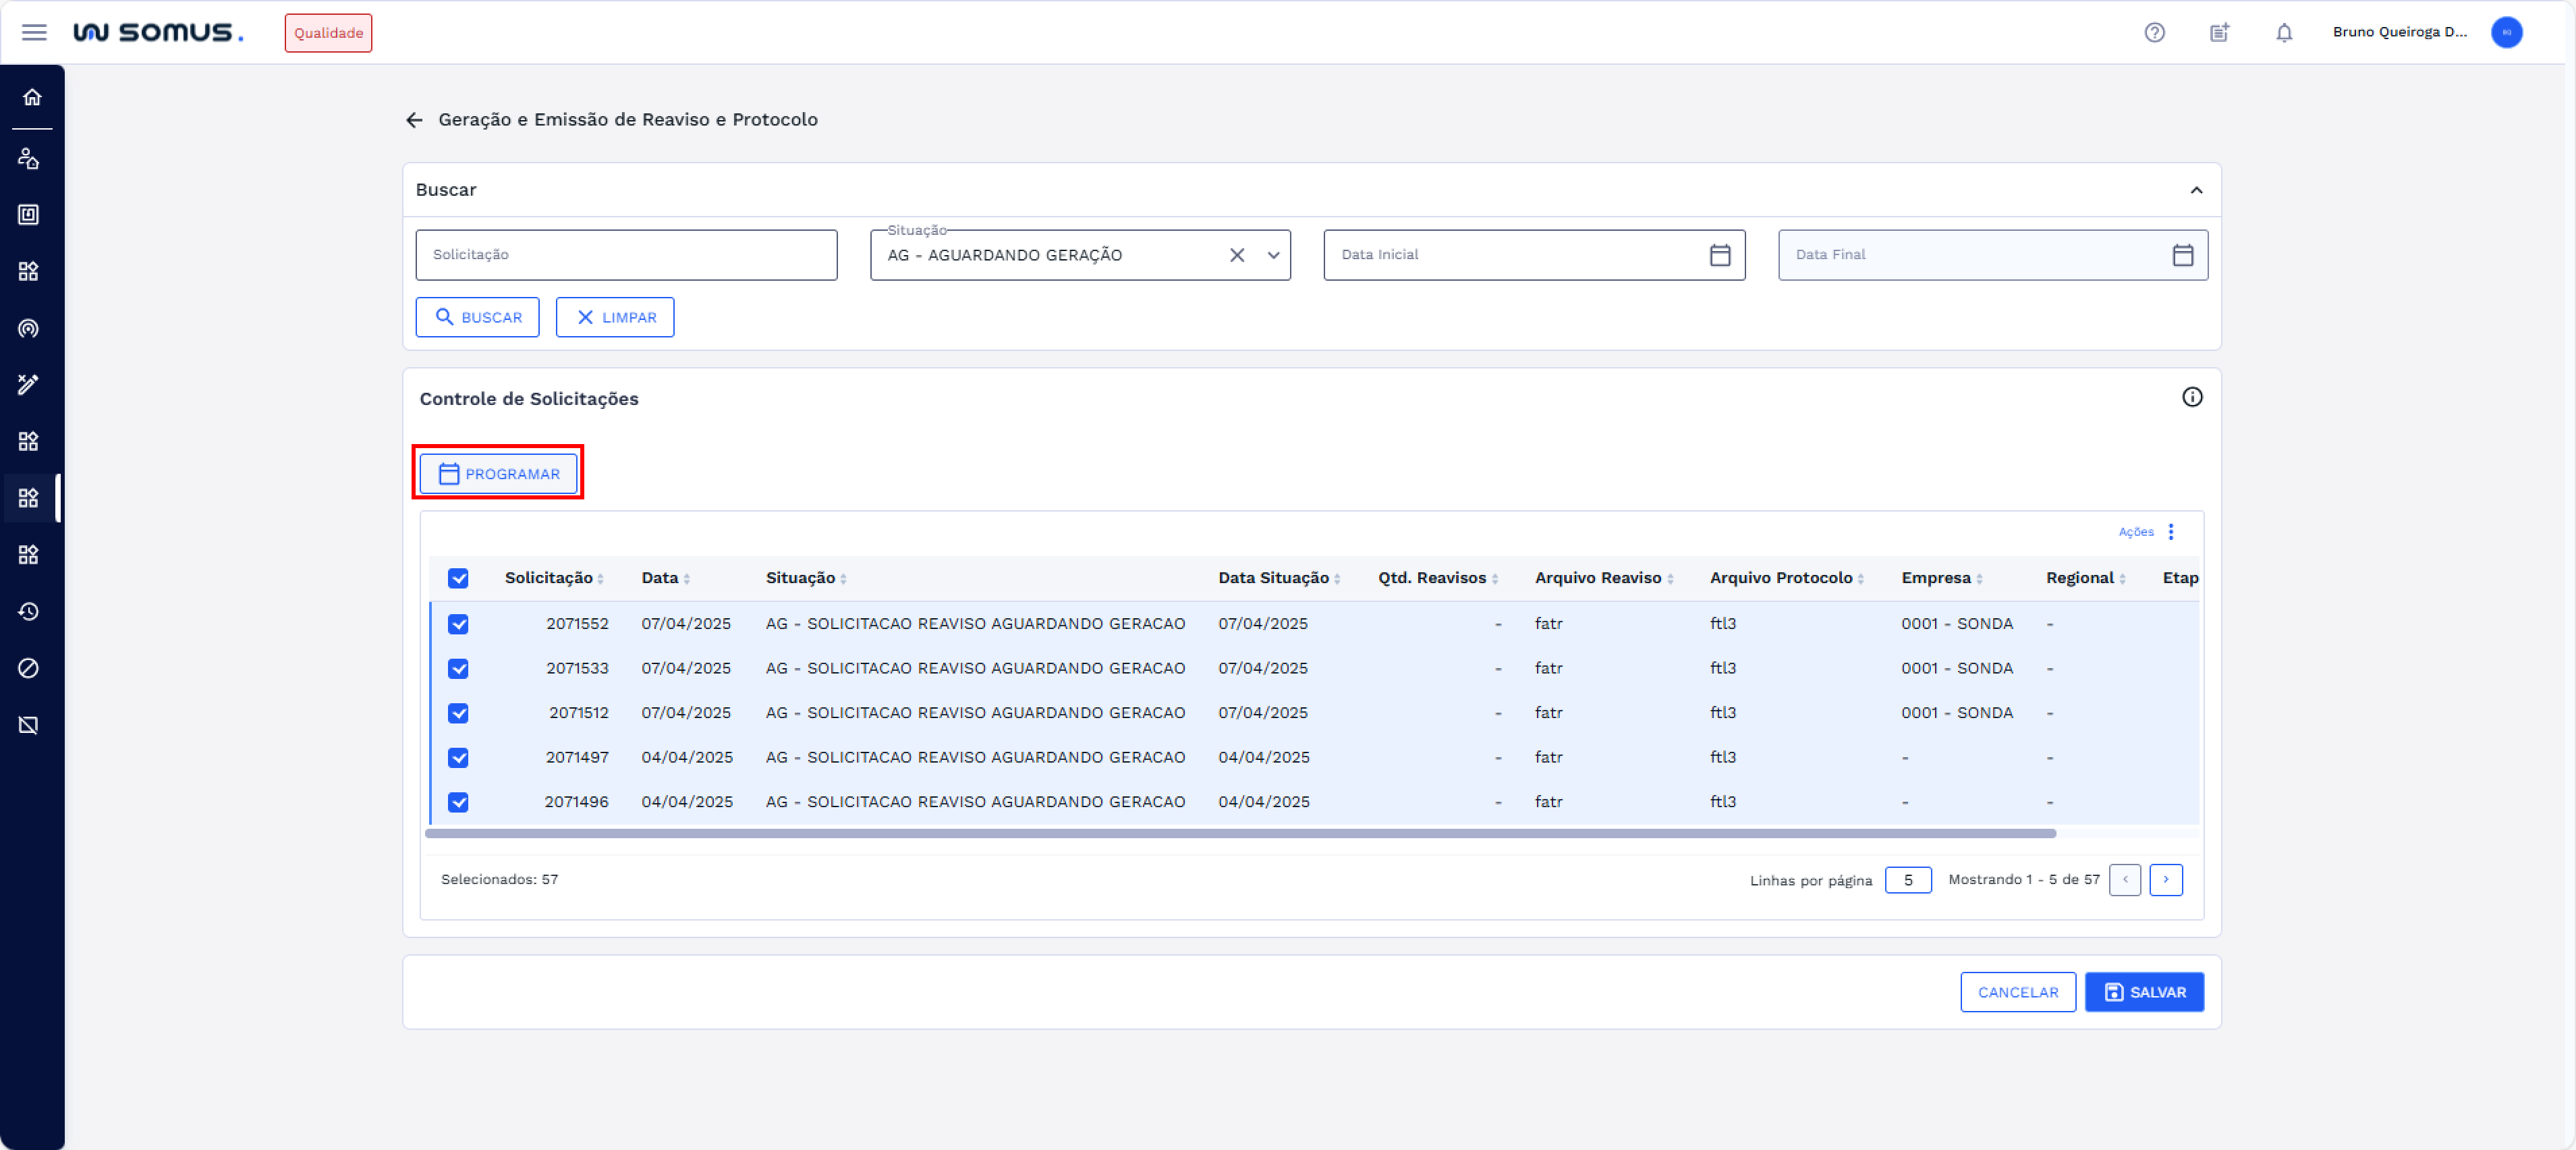Screen dimensions: 2576x1150
Task: Uncheck row for solicitação 2071552
Action: [458, 624]
